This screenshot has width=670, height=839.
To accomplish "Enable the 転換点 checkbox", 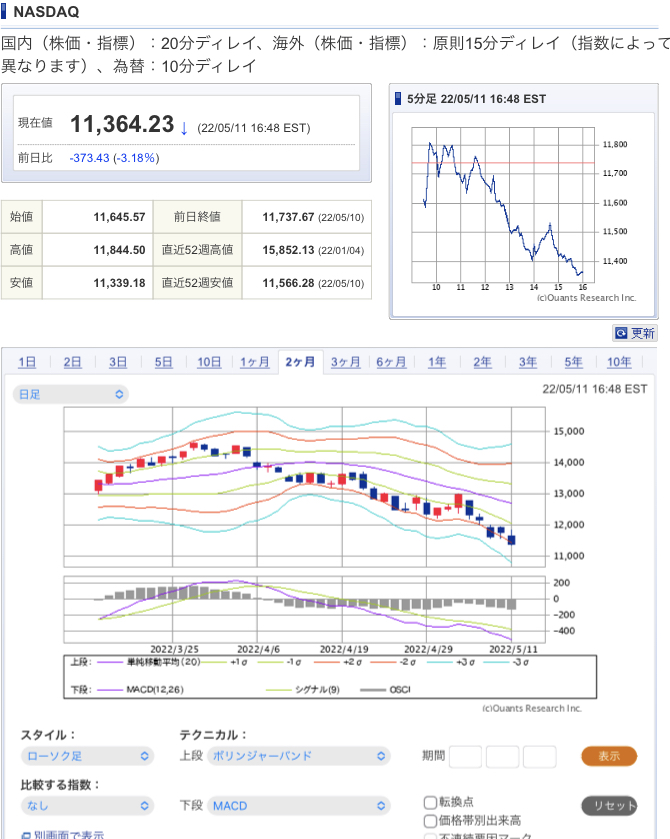I will click(x=430, y=802).
